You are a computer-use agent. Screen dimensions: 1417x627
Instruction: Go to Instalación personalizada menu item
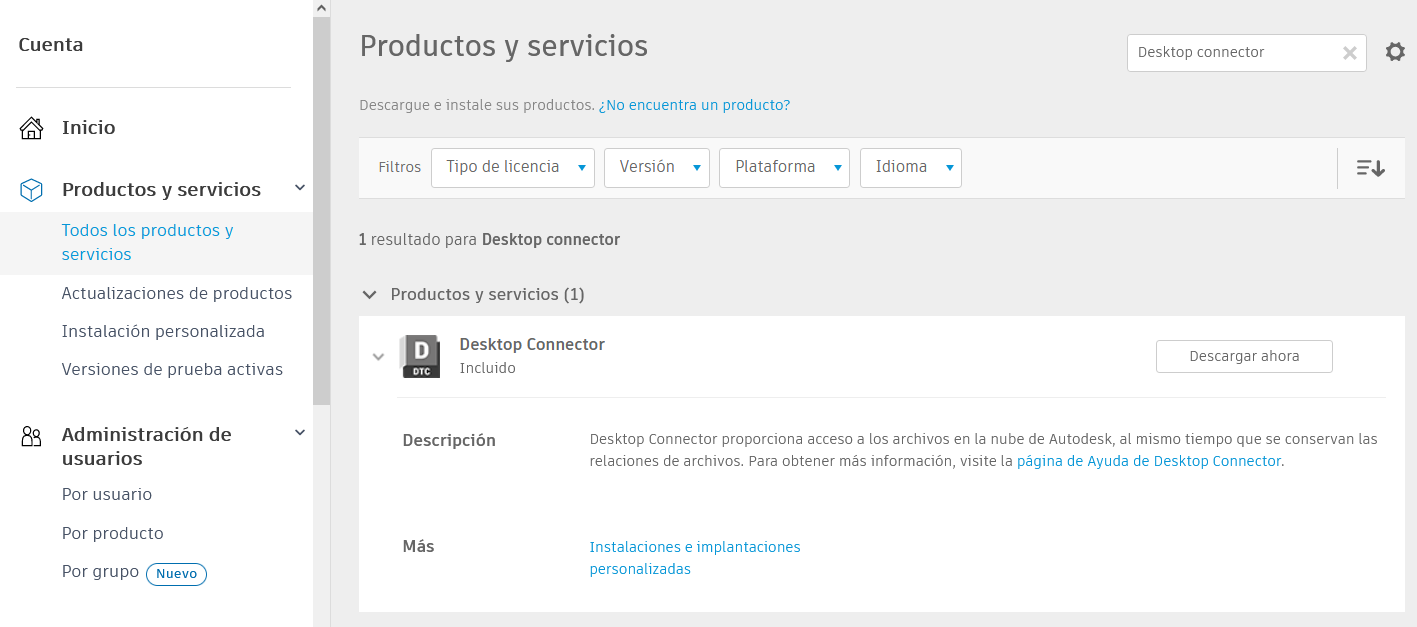(163, 331)
